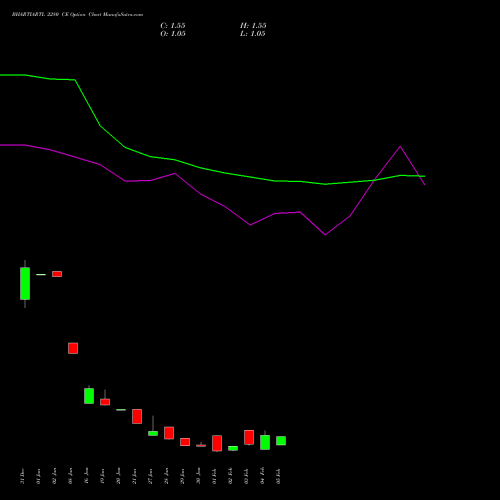Click the red candle for 21 Jan
Image resolution: width=500 pixels, height=500 pixels.
(x=137, y=416)
